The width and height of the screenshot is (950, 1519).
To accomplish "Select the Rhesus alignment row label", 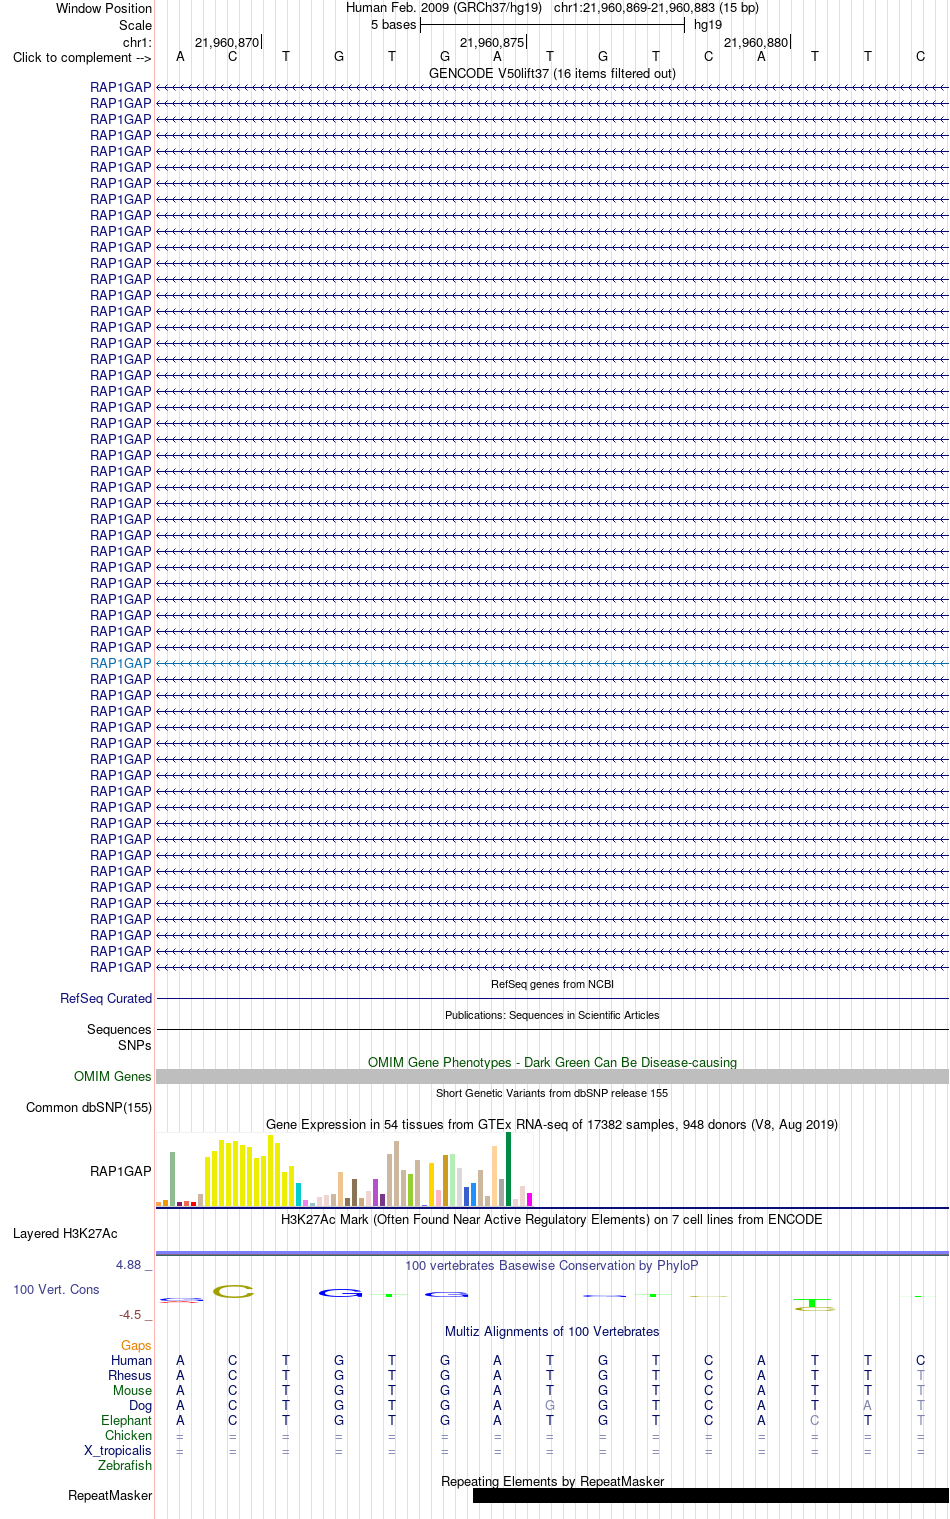I will [130, 1375].
